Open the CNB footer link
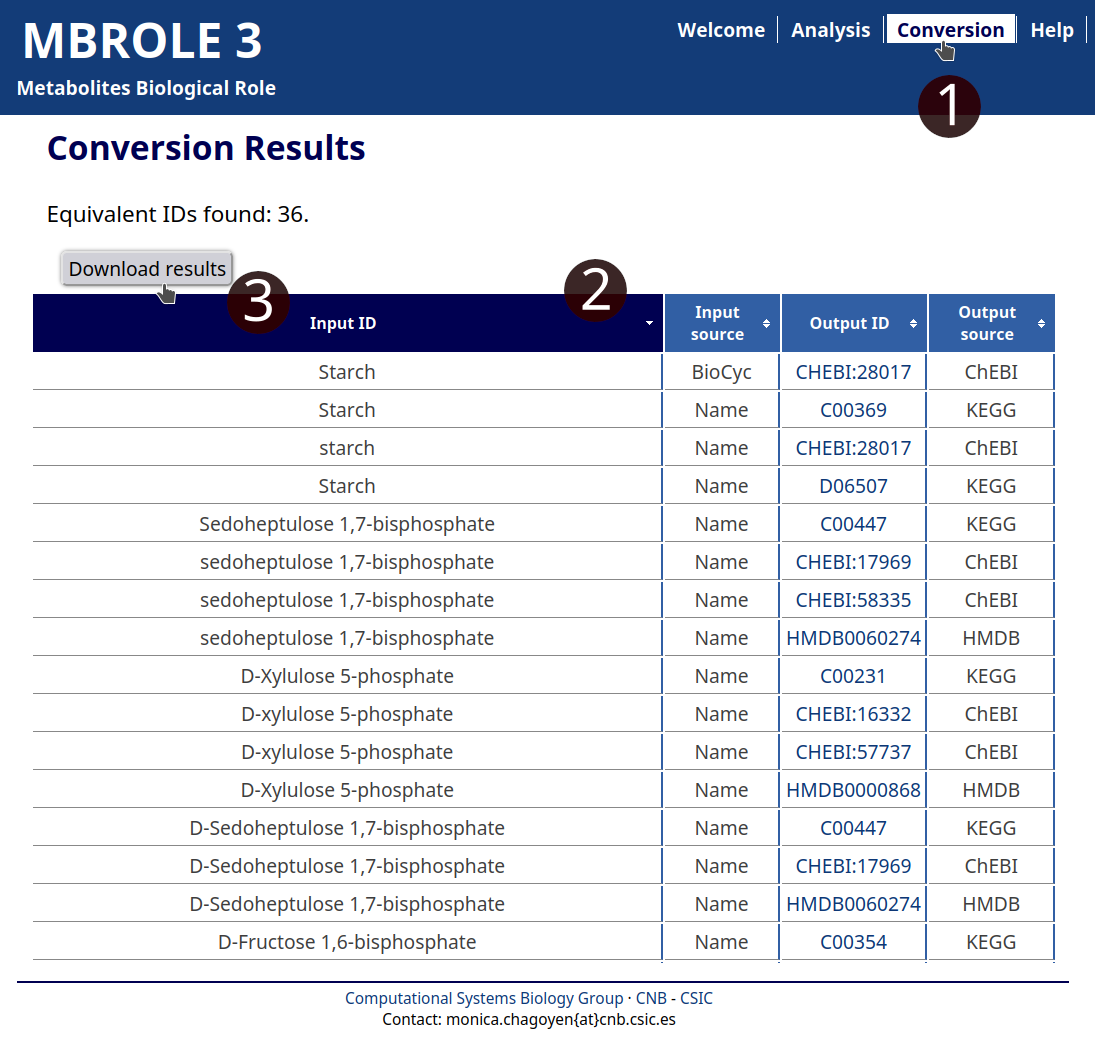The height and width of the screenshot is (1042, 1096). pos(651,998)
